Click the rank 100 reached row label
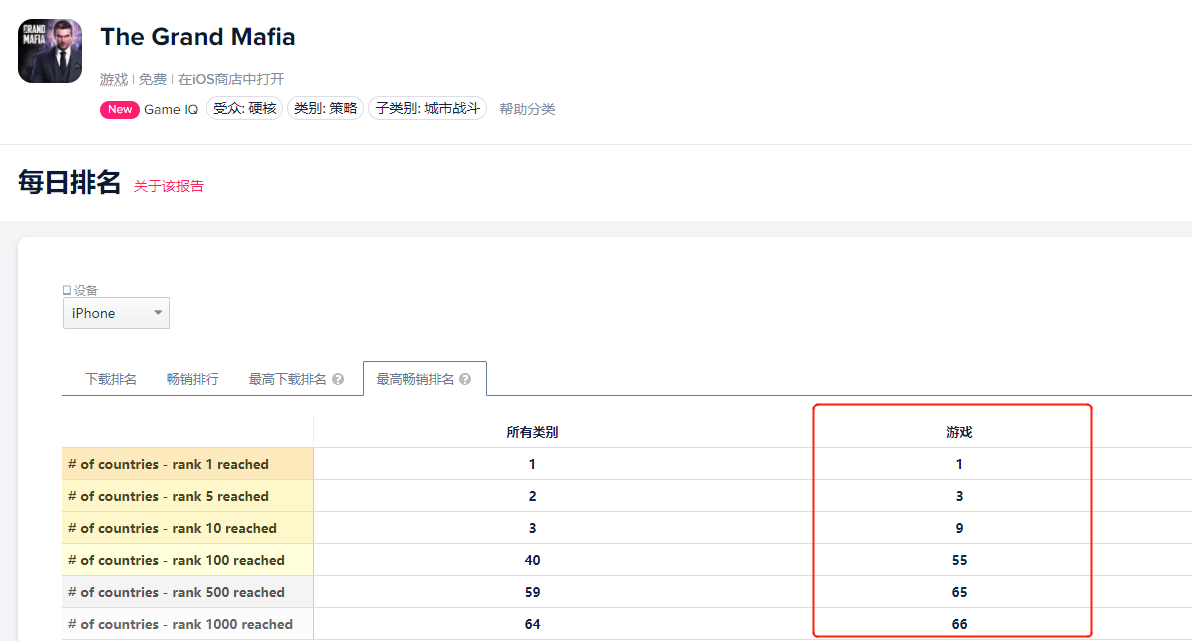 click(x=176, y=560)
